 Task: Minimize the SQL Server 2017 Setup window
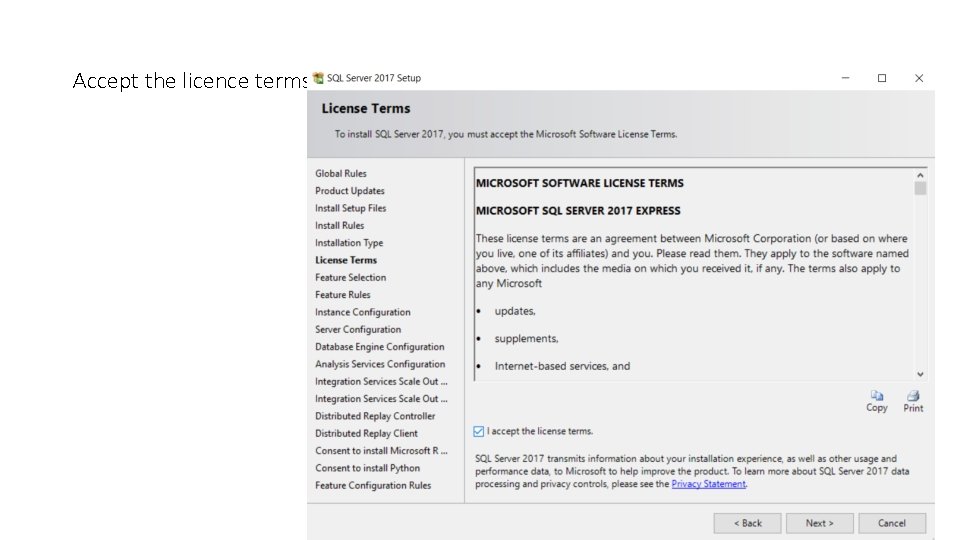tap(845, 78)
